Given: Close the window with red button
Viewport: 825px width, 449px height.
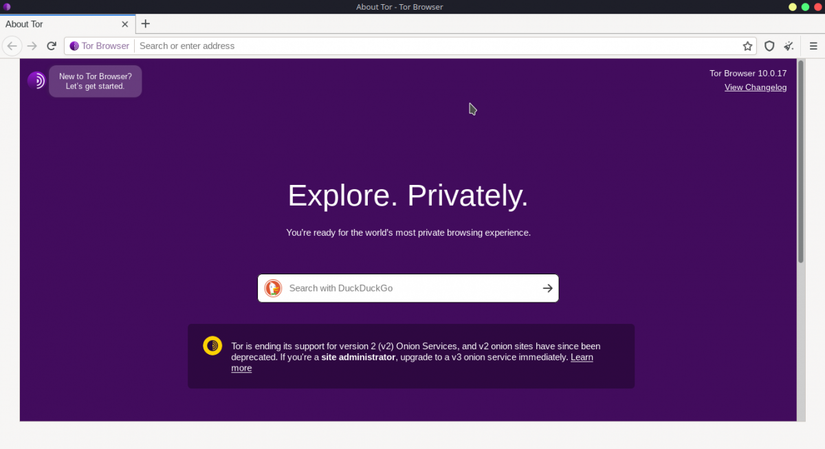Looking at the screenshot, I should click(x=818, y=7).
